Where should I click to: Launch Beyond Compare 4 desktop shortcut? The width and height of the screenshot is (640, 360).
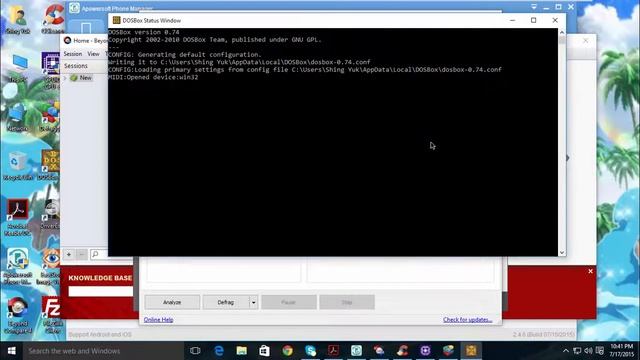click(18, 316)
